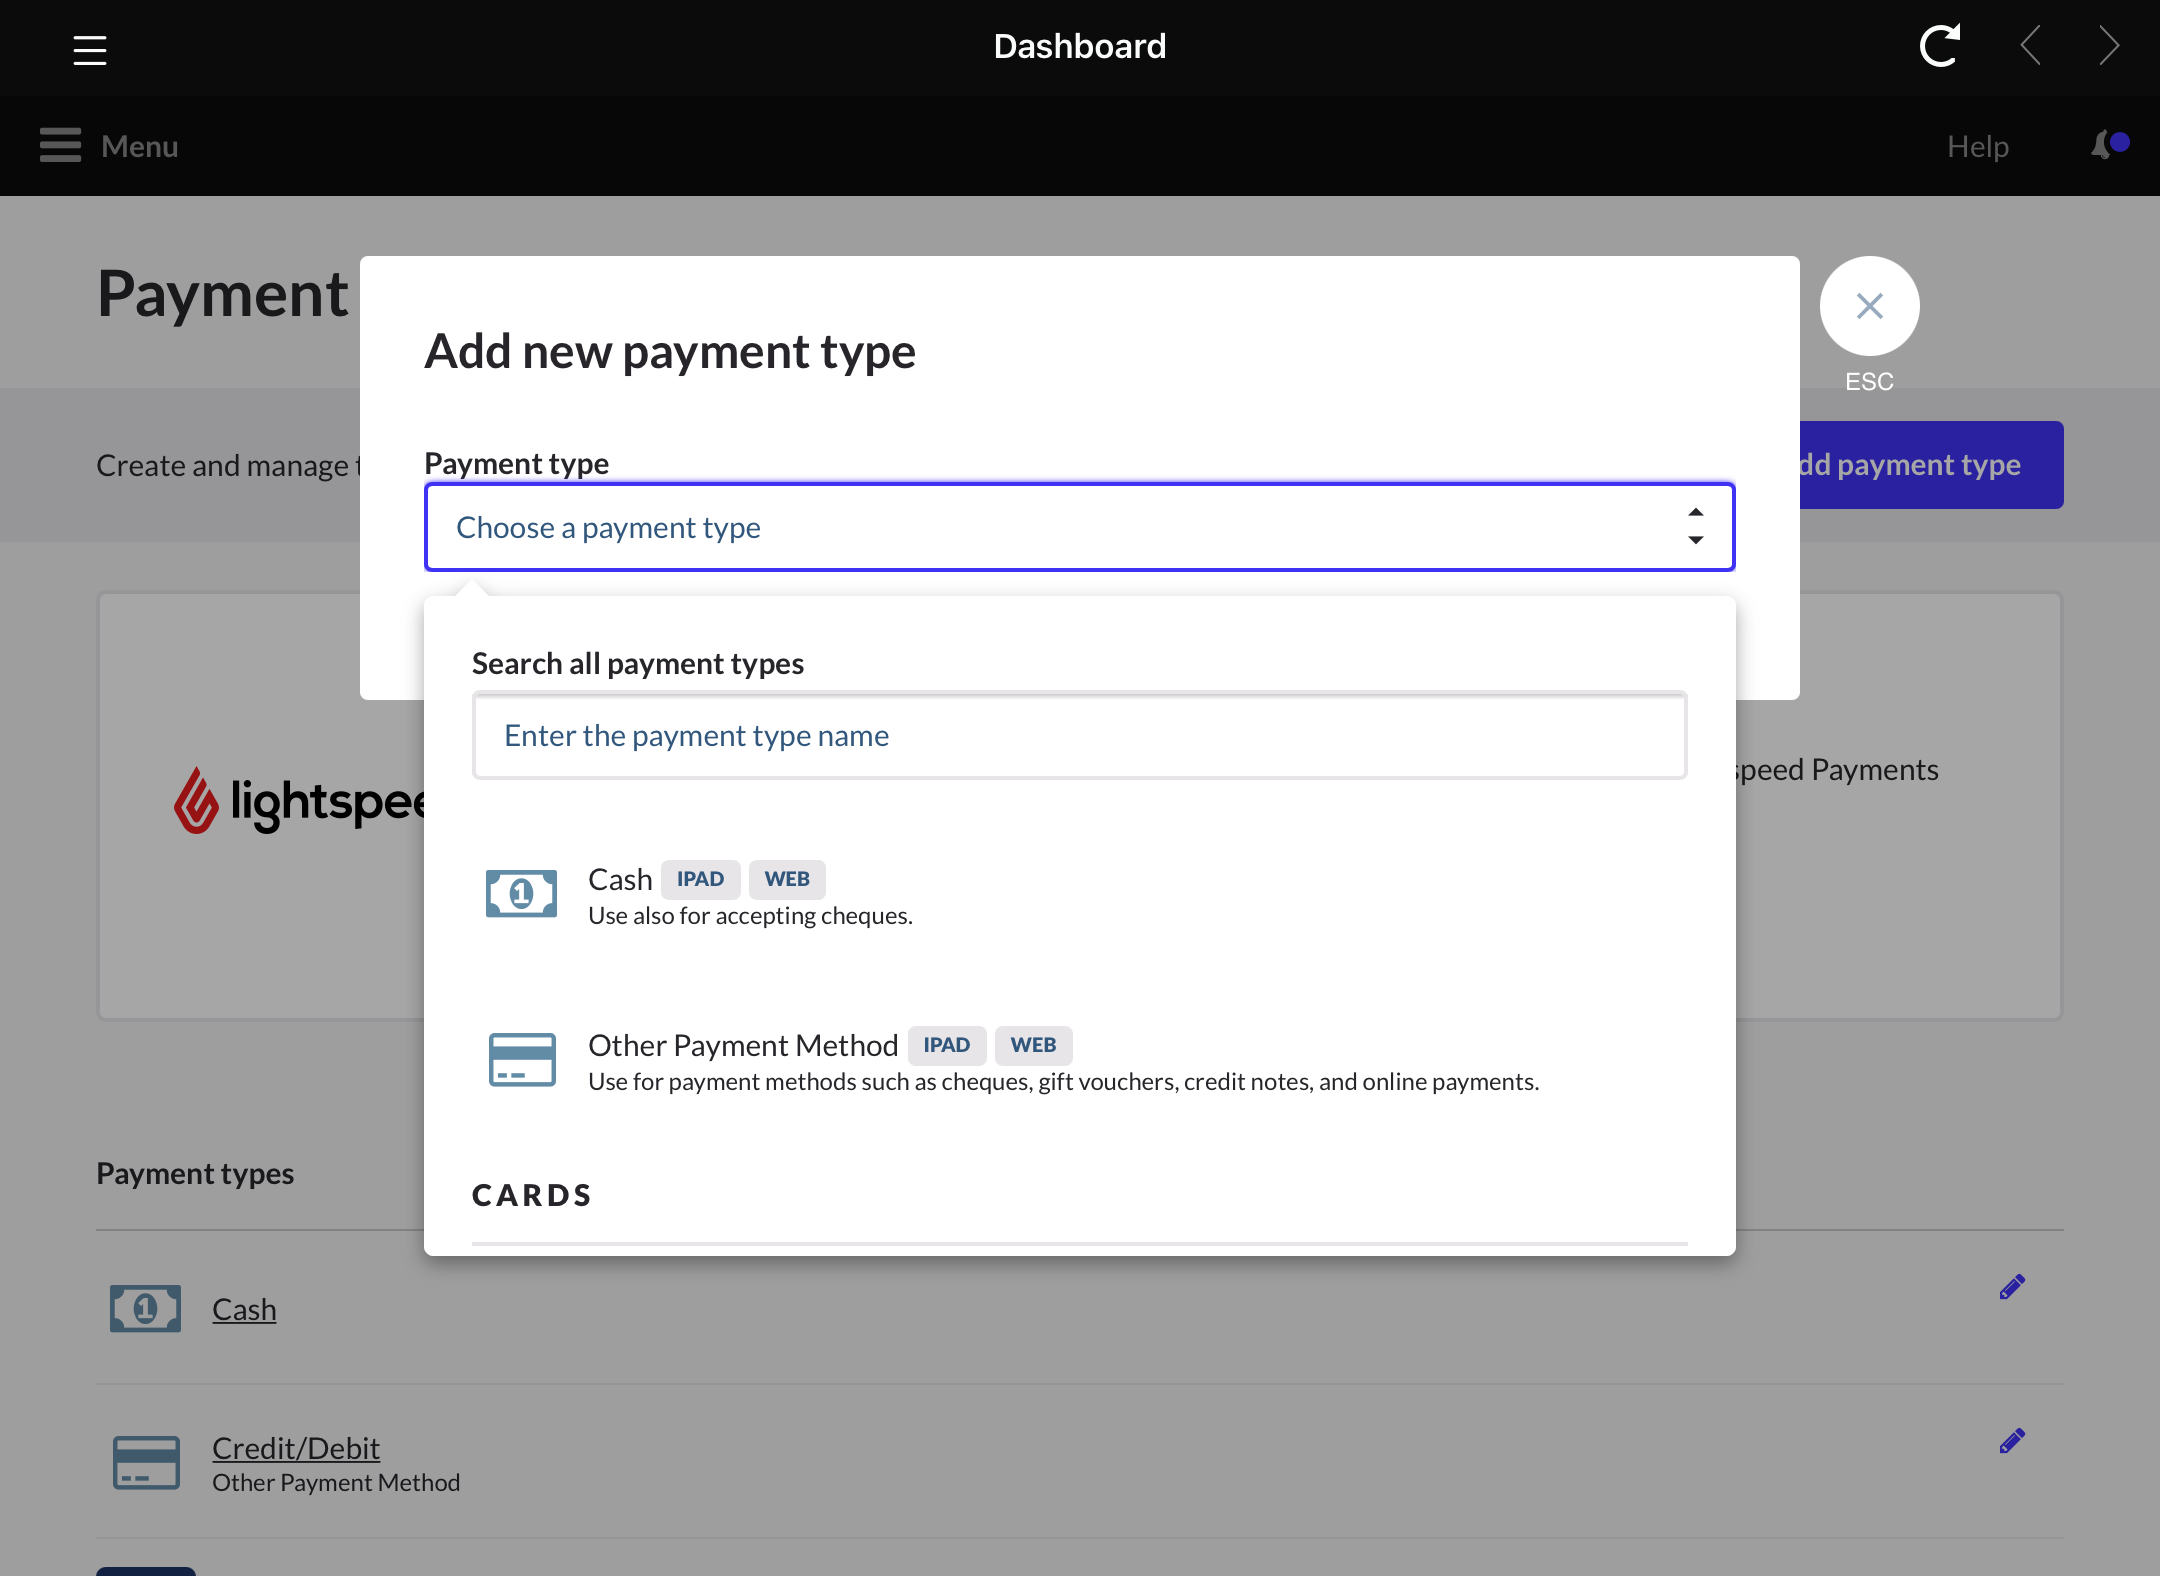Select the Cash payment type option
2160x1576 pixels.
[1079, 895]
